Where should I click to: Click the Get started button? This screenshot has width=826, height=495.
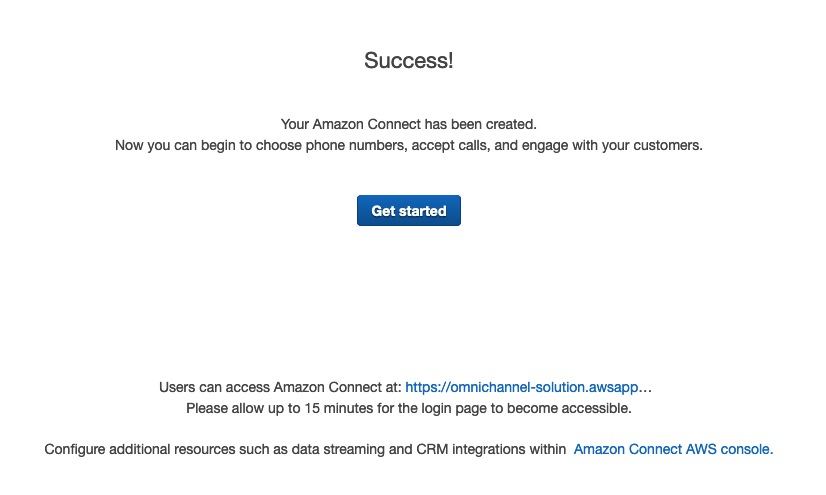pos(409,211)
